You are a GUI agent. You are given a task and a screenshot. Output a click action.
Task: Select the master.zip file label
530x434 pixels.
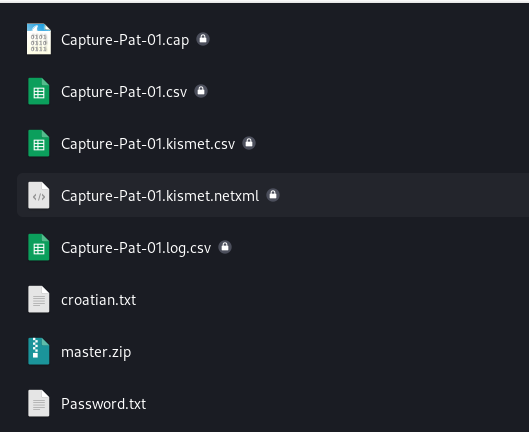[x=96, y=353]
